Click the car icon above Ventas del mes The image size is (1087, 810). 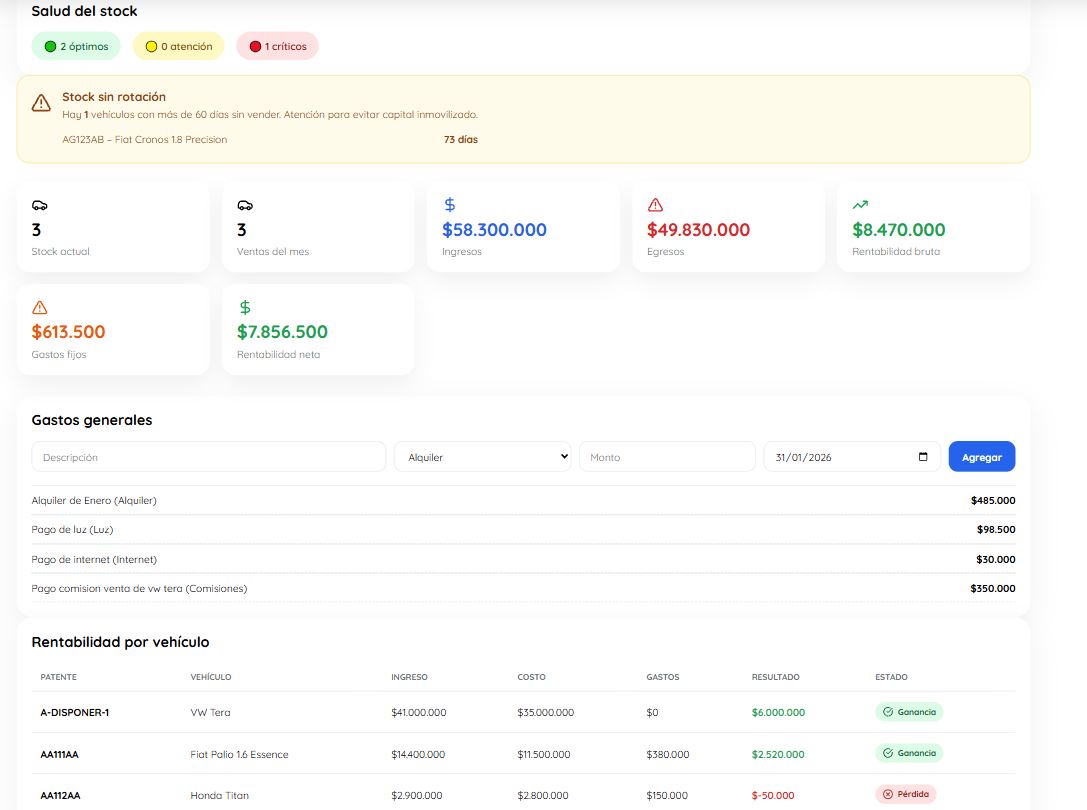[244, 204]
